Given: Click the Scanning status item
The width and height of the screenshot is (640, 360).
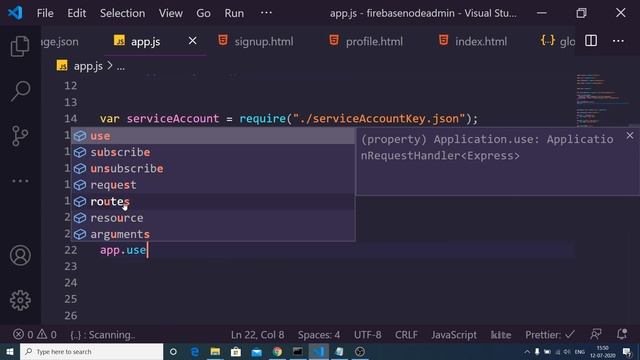Looking at the screenshot, I should pyautogui.click(x=102, y=335).
